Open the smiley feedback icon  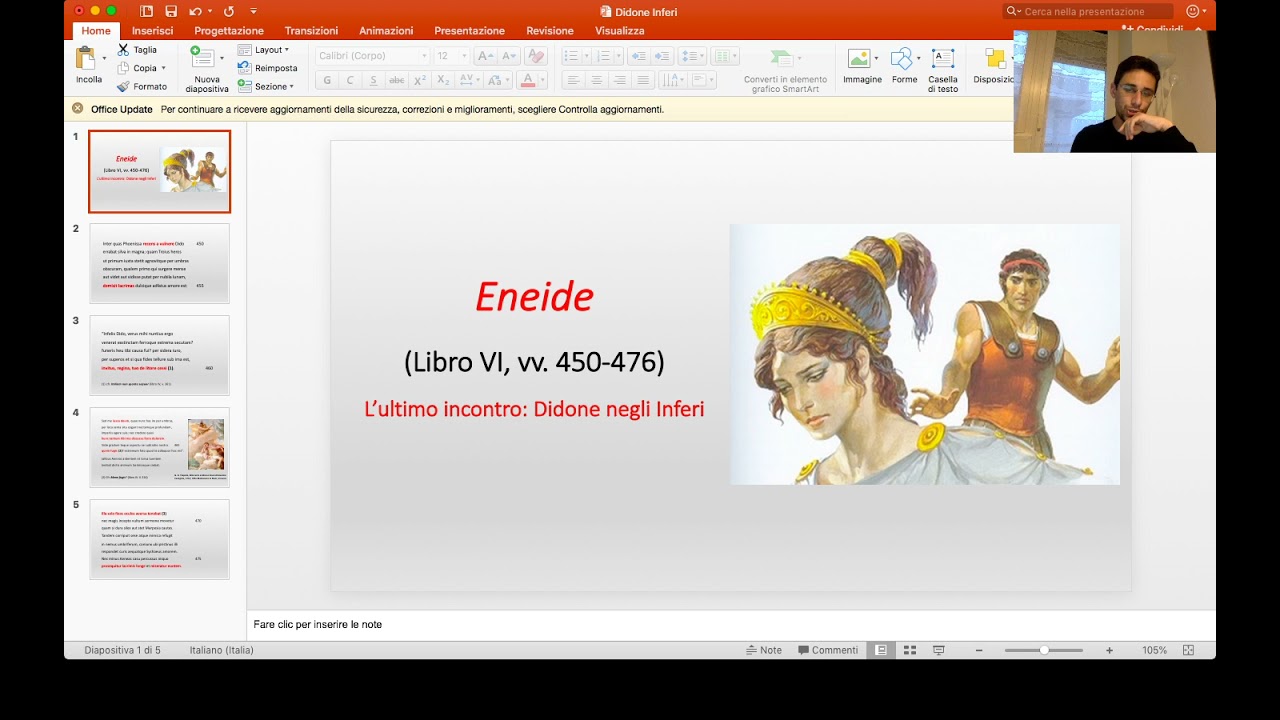pyautogui.click(x=1192, y=11)
